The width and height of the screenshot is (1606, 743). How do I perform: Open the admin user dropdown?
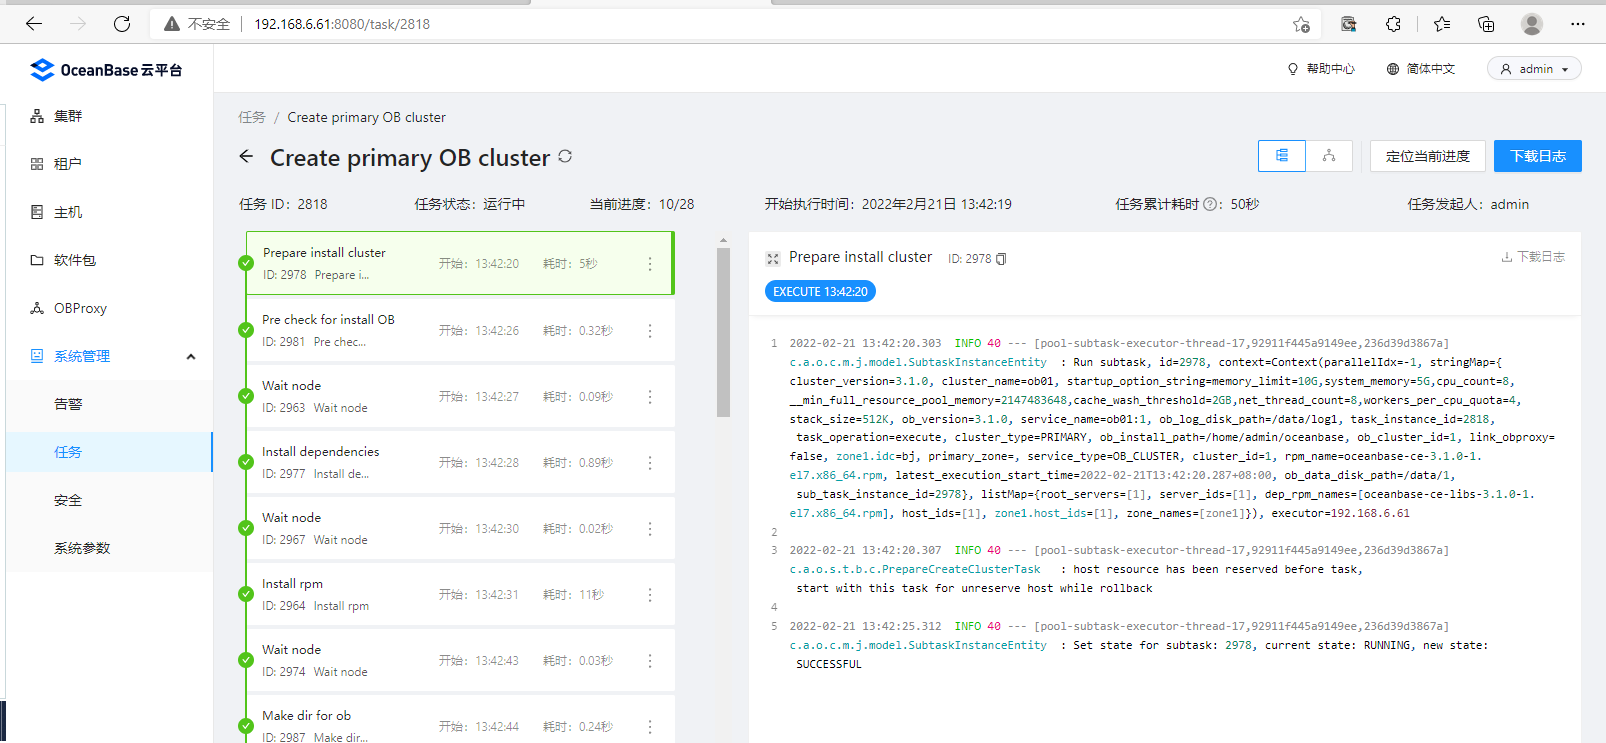click(x=1535, y=69)
